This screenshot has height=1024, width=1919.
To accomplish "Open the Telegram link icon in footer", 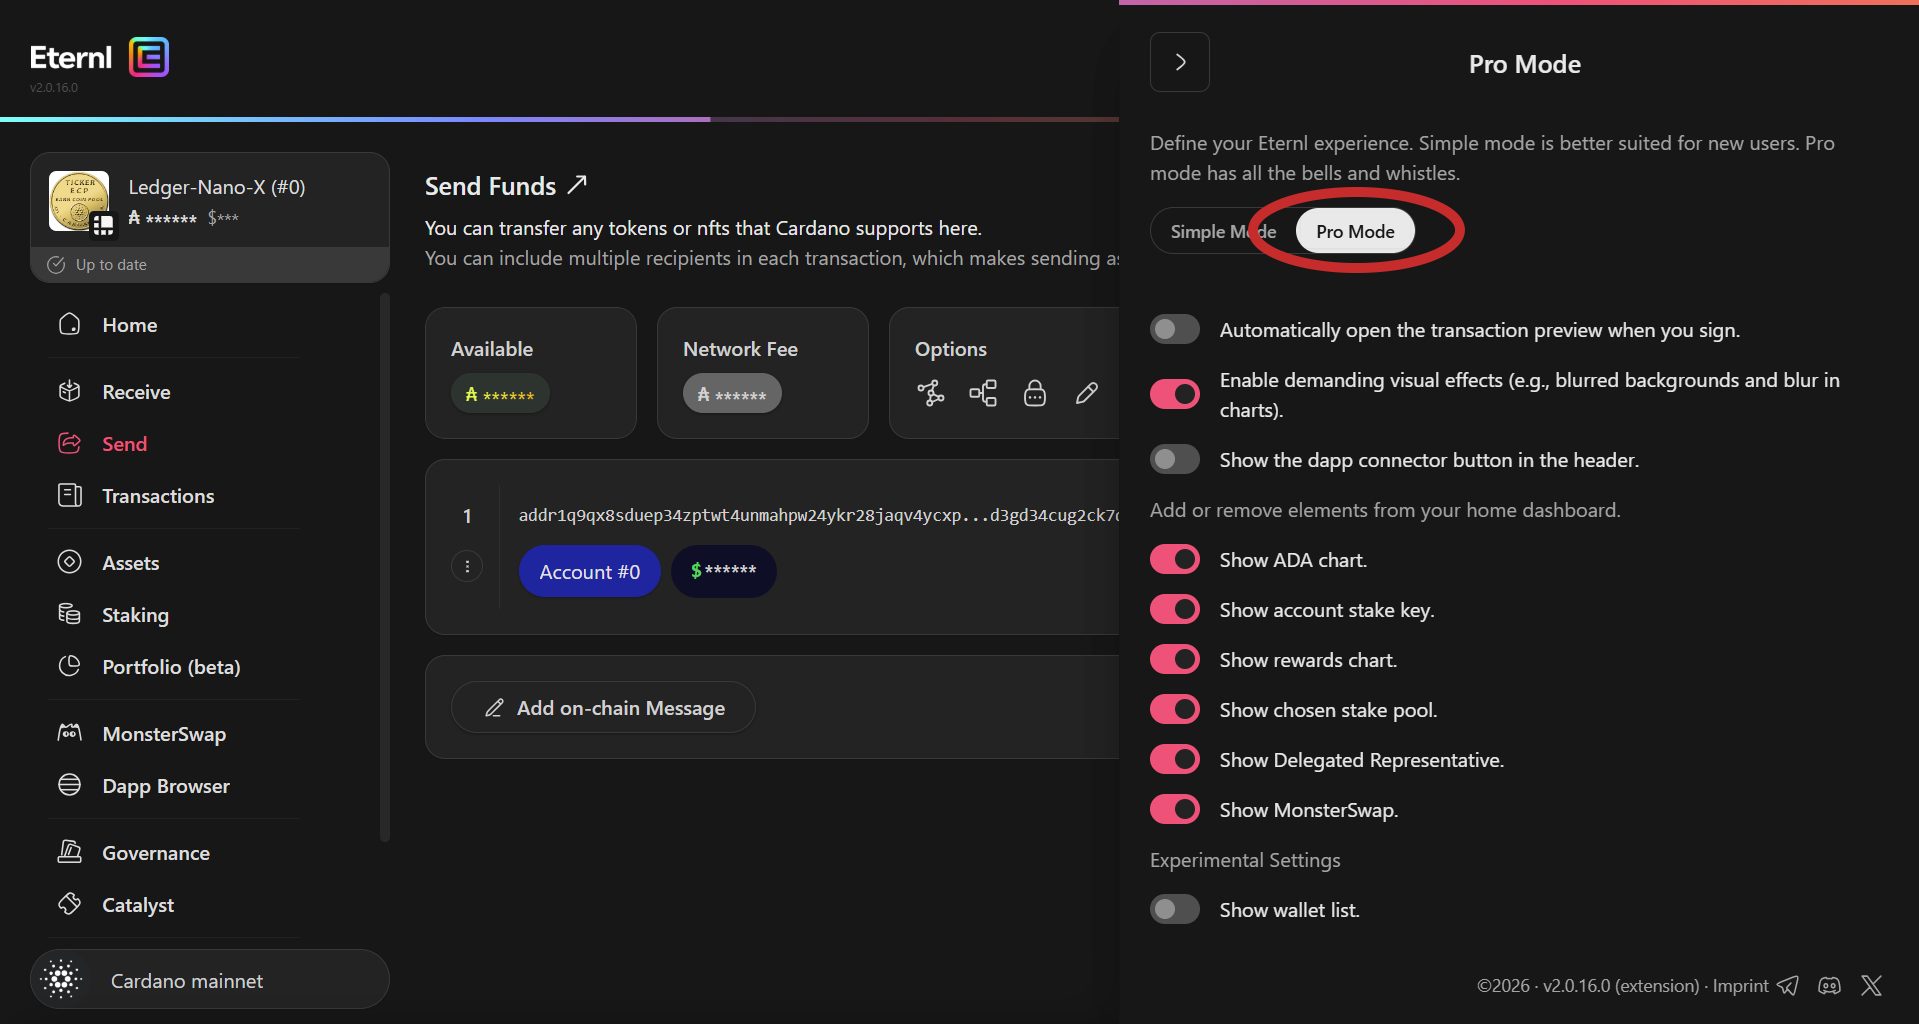I will click(x=1788, y=986).
